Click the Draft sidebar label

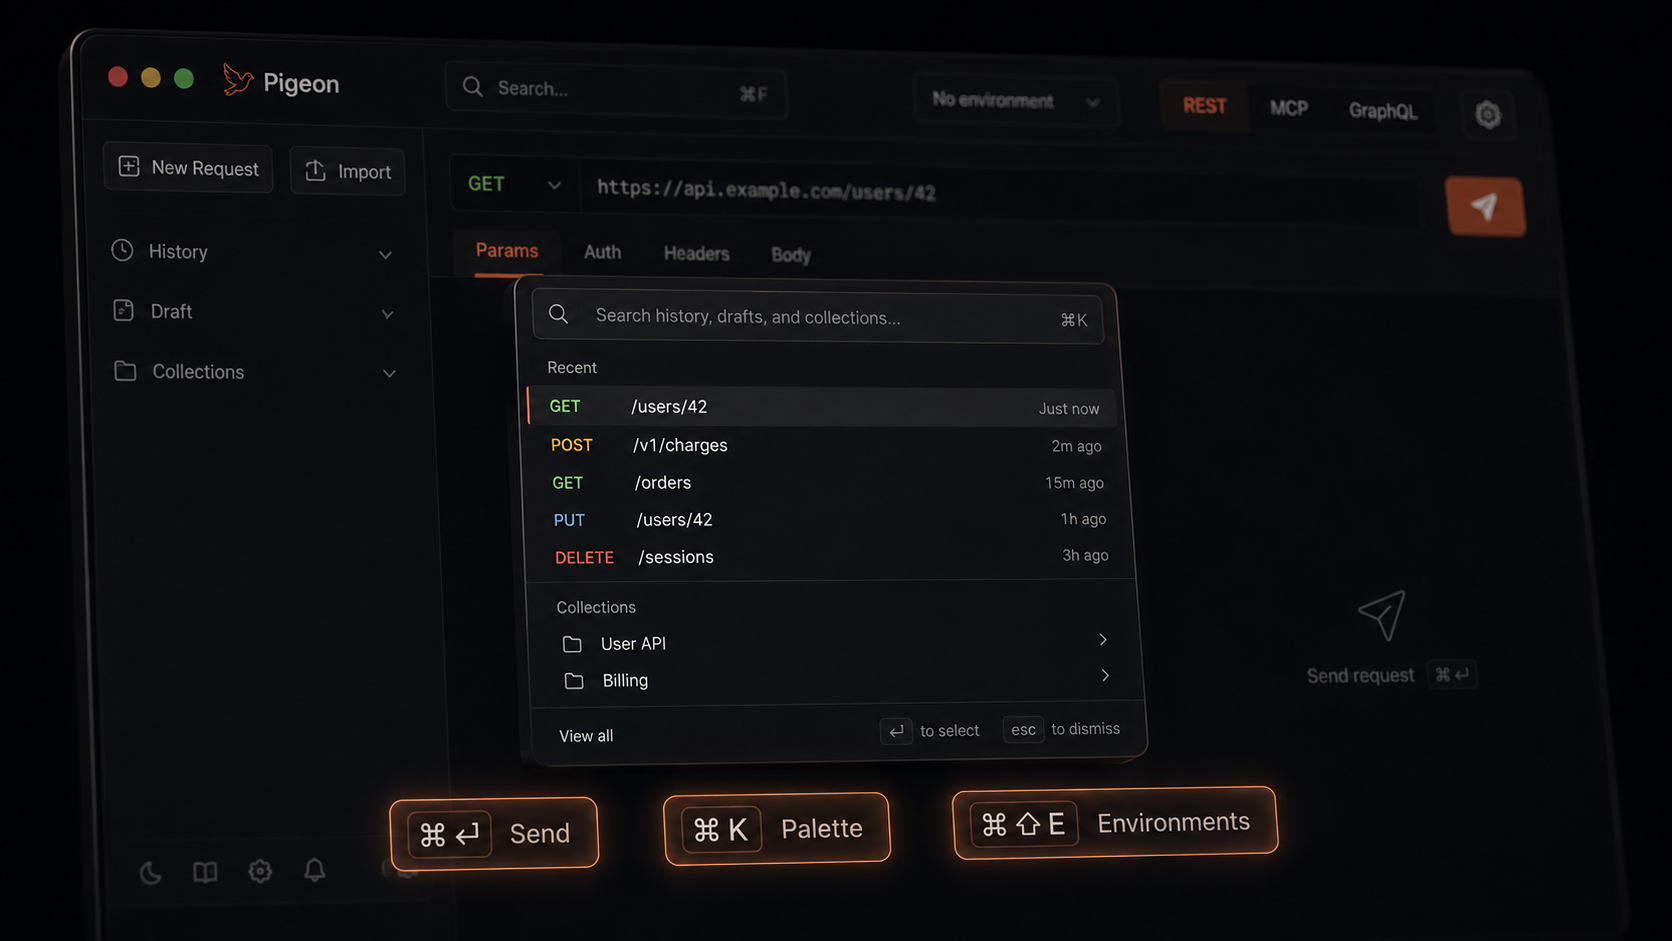171,312
